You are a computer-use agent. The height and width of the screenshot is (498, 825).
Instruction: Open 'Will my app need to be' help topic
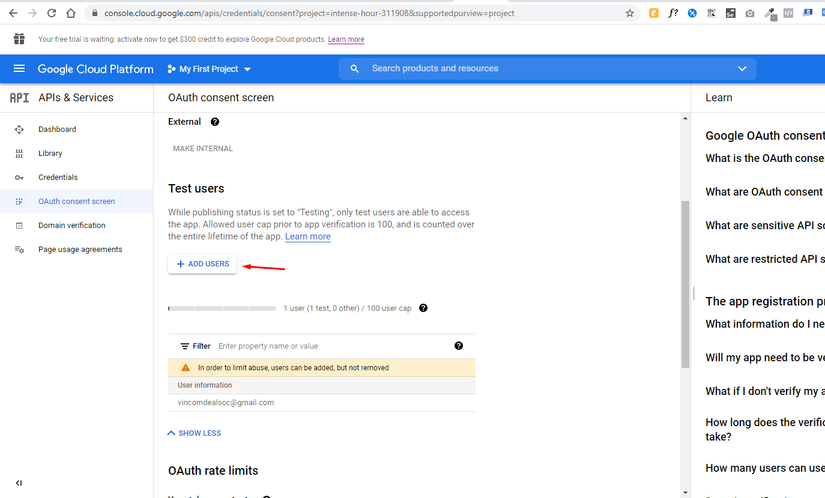(765, 358)
